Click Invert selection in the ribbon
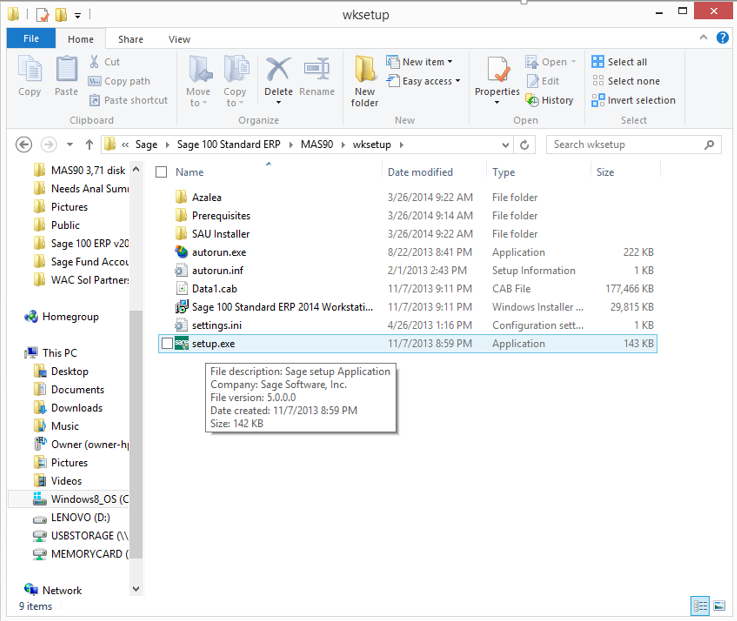The height and width of the screenshot is (621, 737). [633, 100]
